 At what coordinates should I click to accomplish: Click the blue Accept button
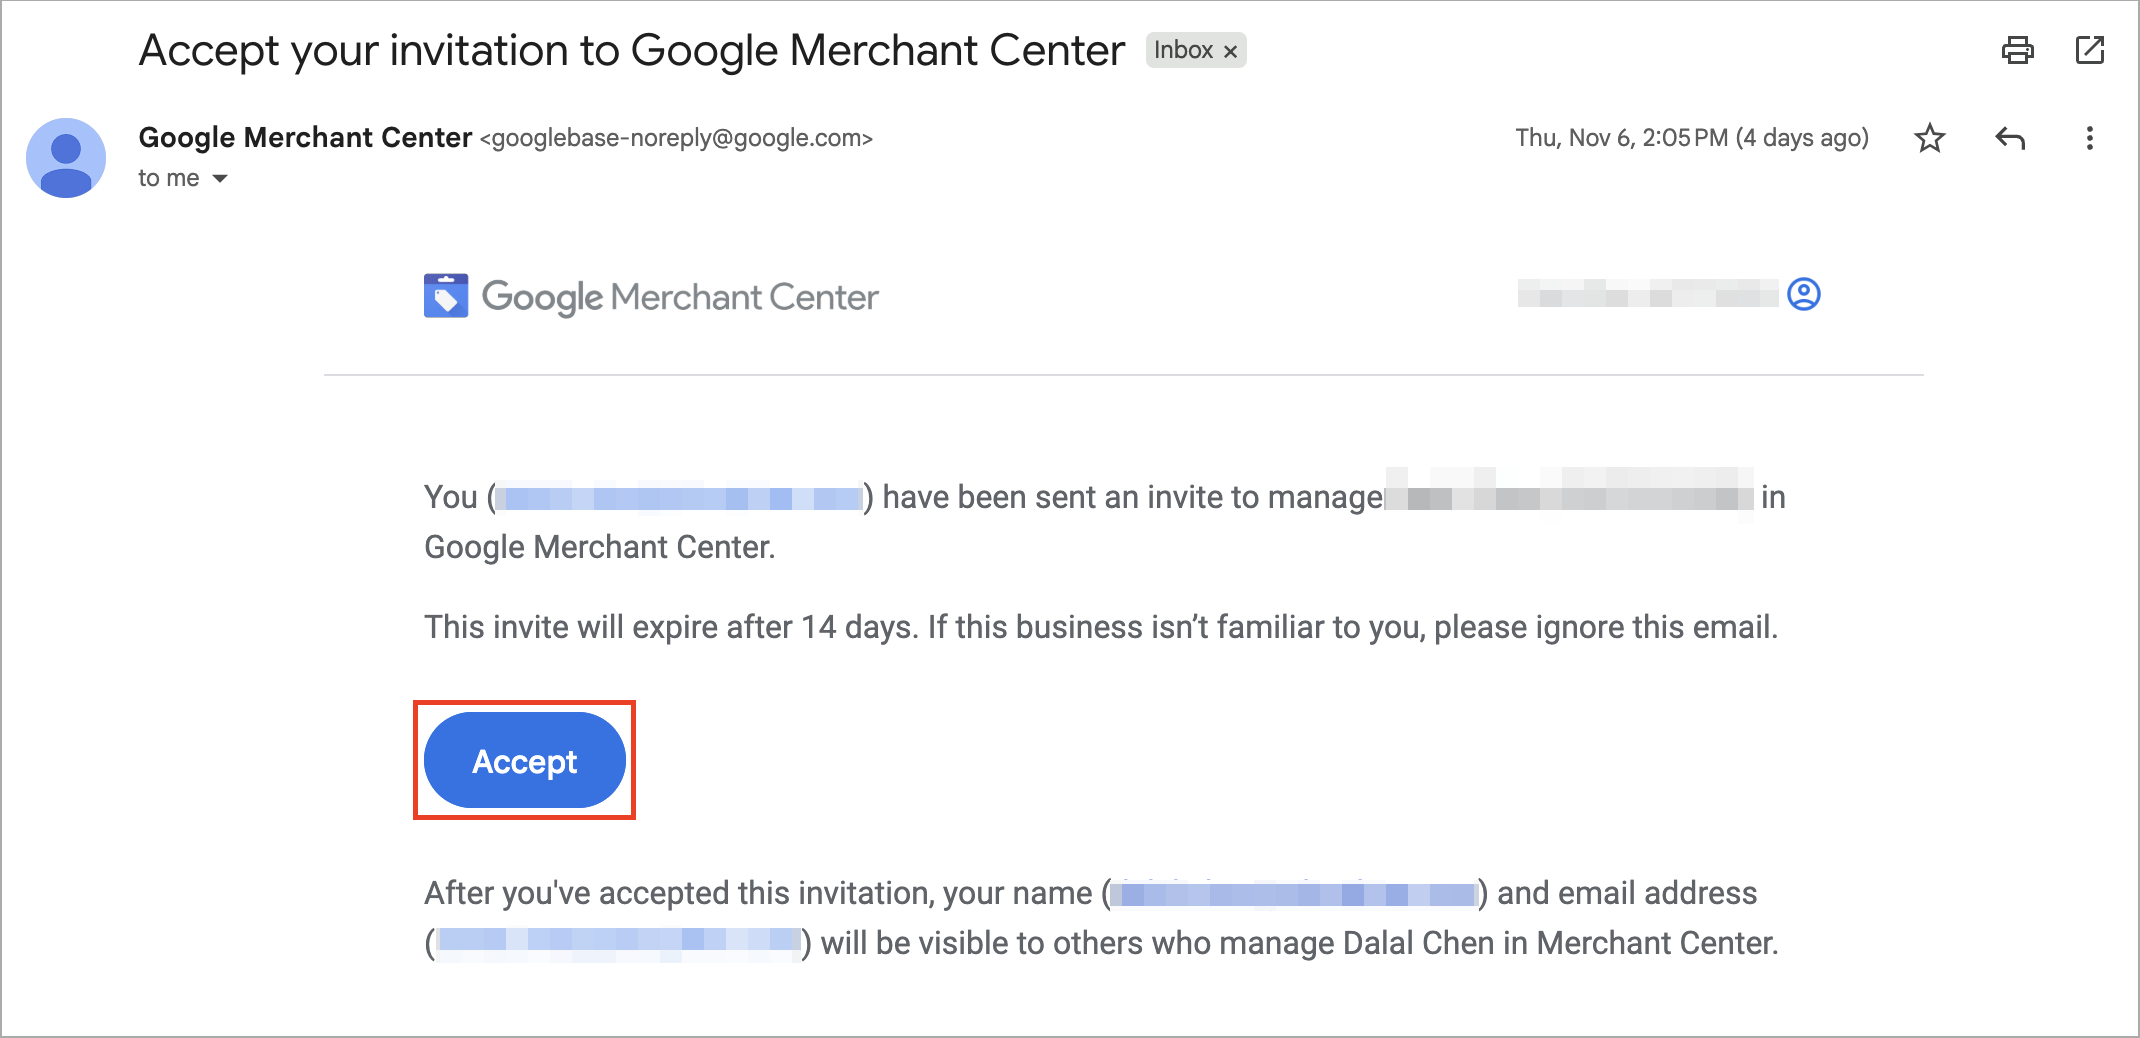pyautogui.click(x=525, y=761)
